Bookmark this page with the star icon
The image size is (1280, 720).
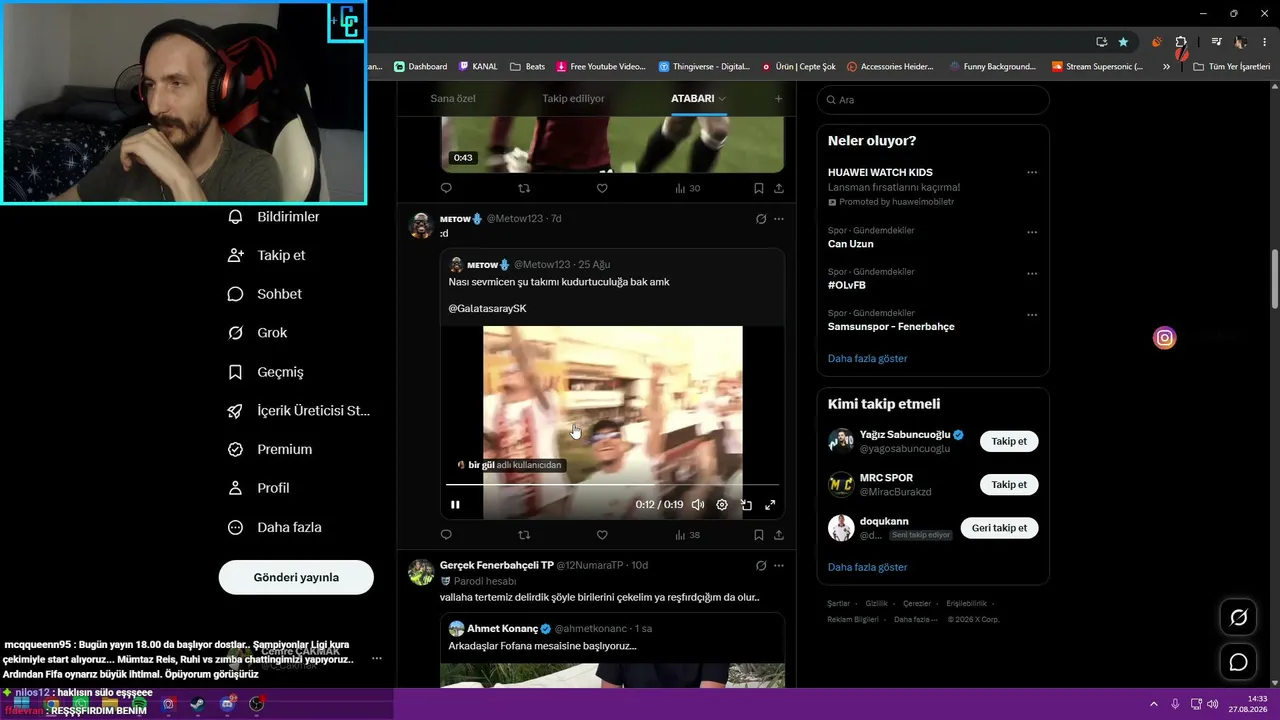pos(1123,42)
